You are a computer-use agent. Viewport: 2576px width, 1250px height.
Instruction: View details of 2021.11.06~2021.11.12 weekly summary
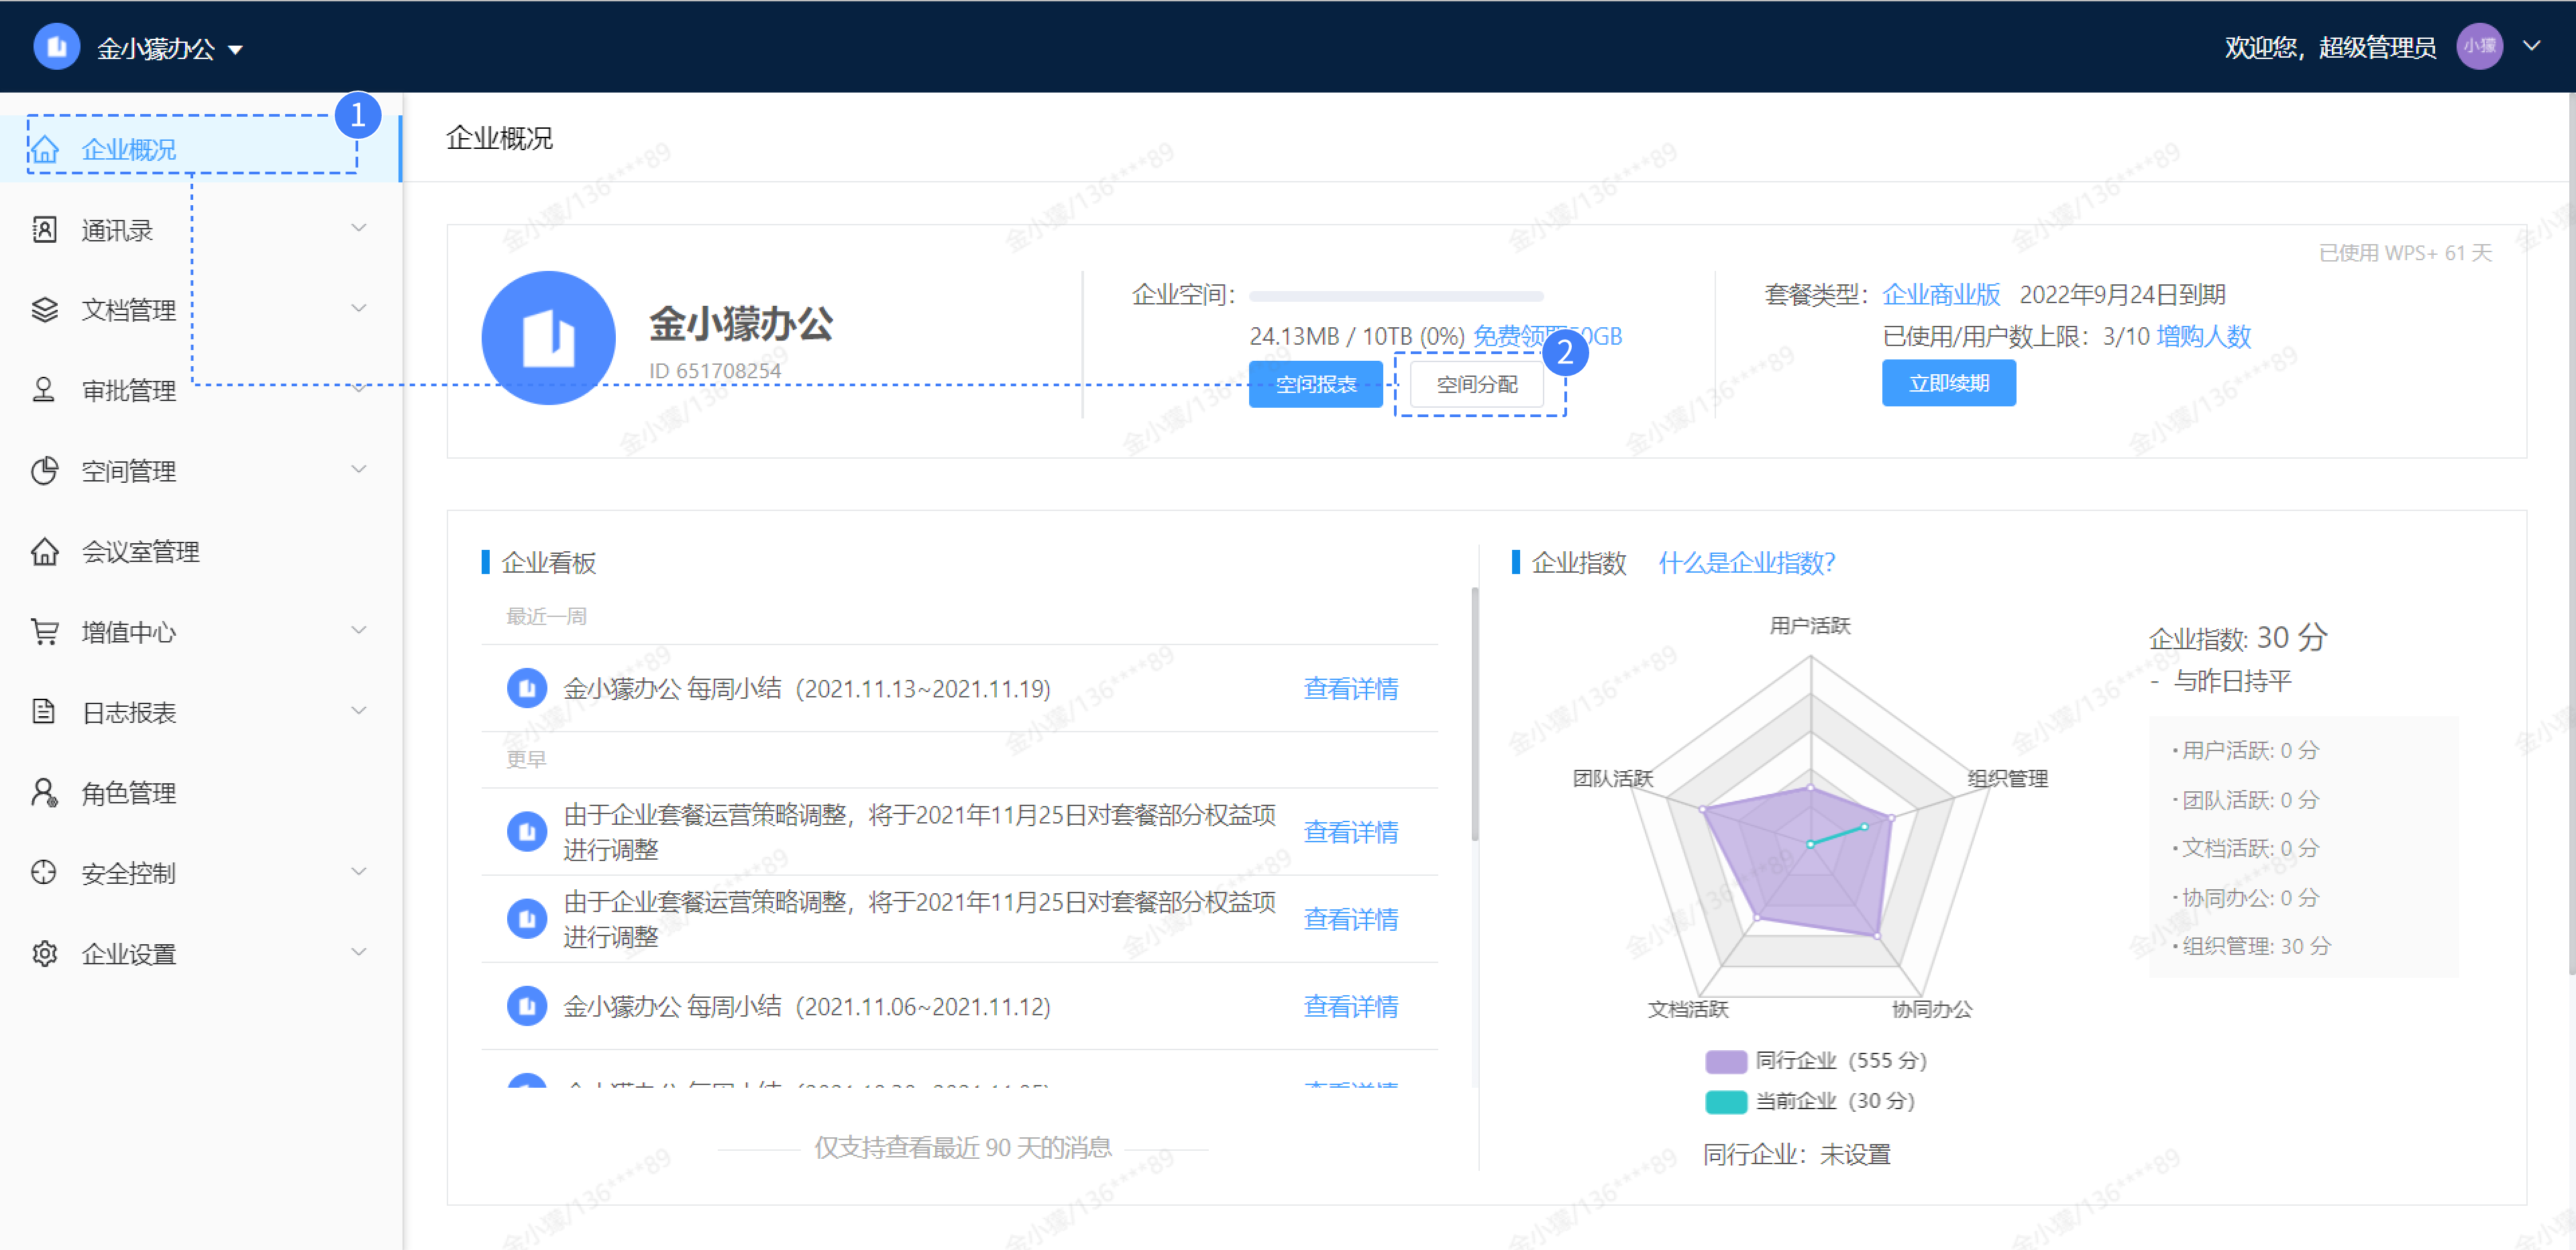(1350, 1006)
